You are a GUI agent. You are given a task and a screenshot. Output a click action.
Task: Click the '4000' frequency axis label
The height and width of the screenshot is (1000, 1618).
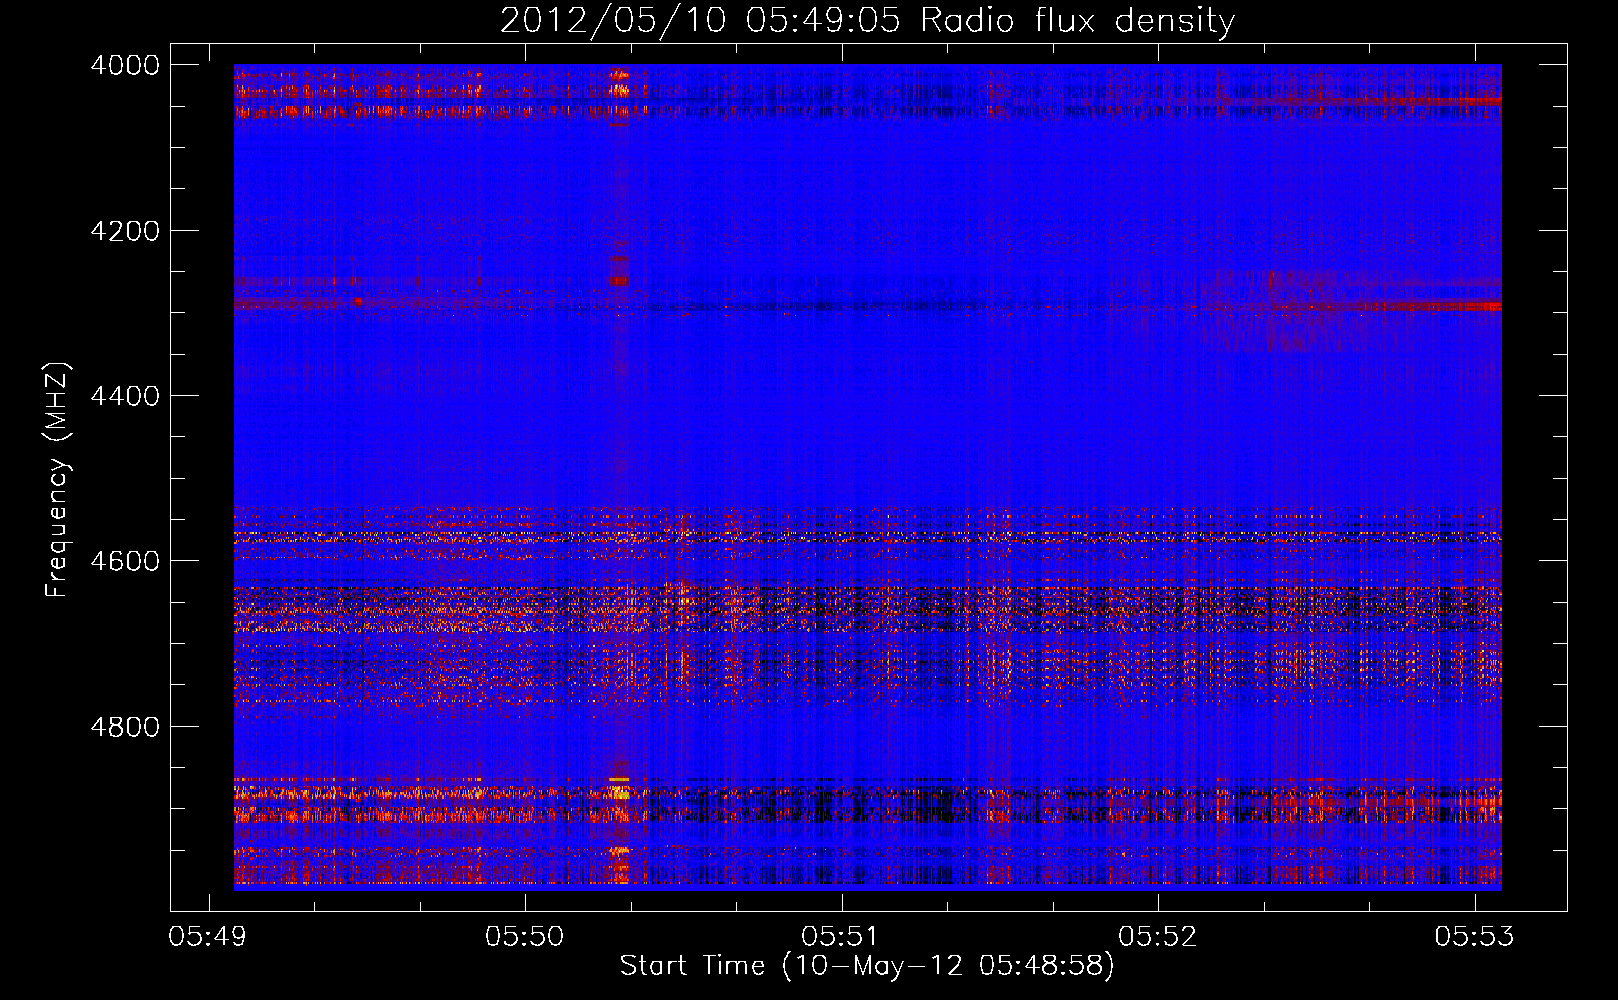(125, 65)
